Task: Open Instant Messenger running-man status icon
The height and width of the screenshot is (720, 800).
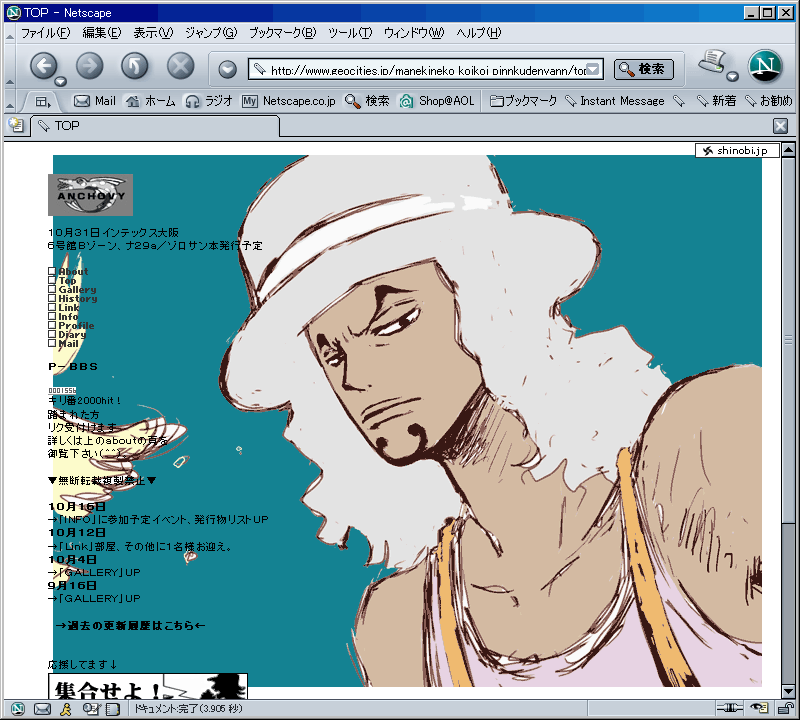Action: click(66, 709)
